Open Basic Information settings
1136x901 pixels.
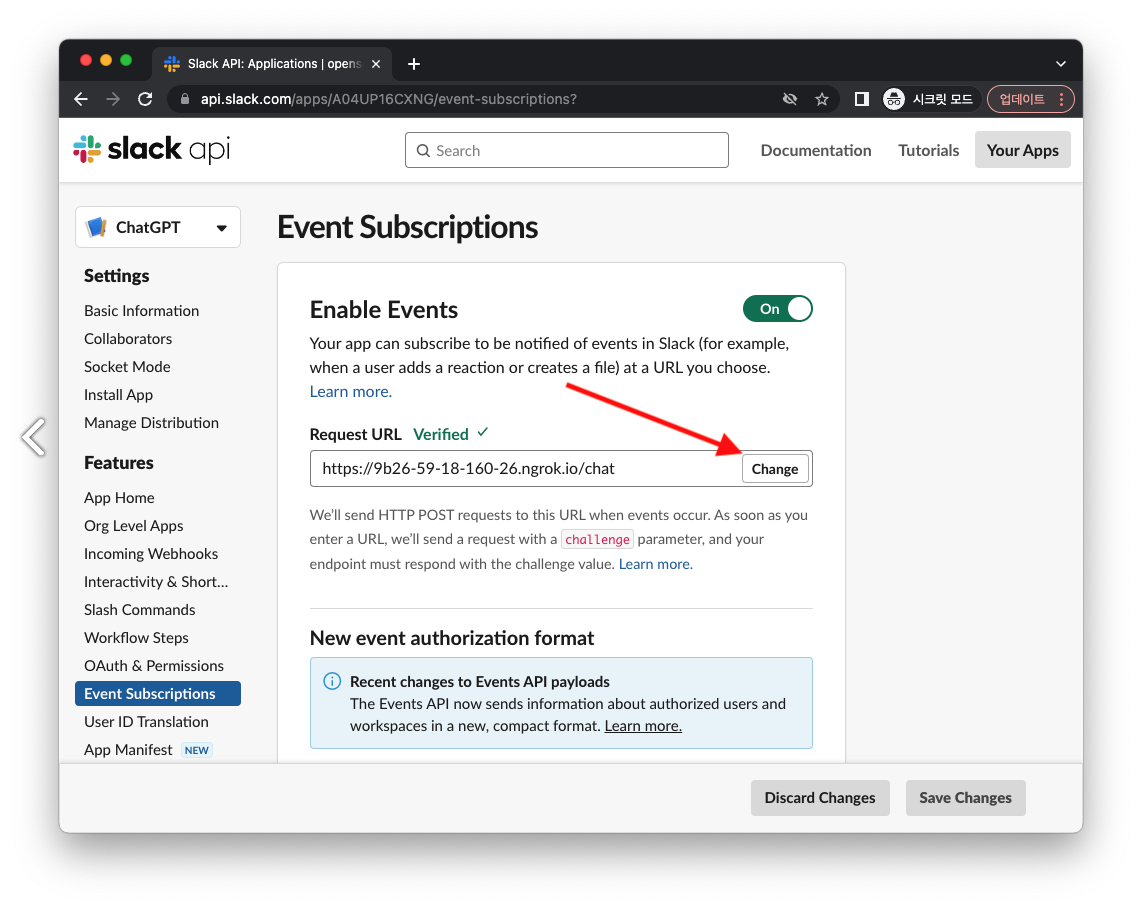[141, 311]
